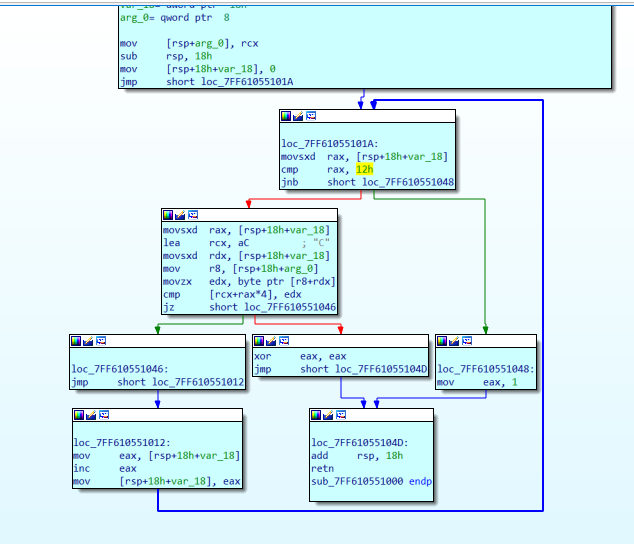Click 'sub rsp, 18h' instruction
Viewport: 634px width, 544px height.
pyautogui.click(x=166, y=56)
